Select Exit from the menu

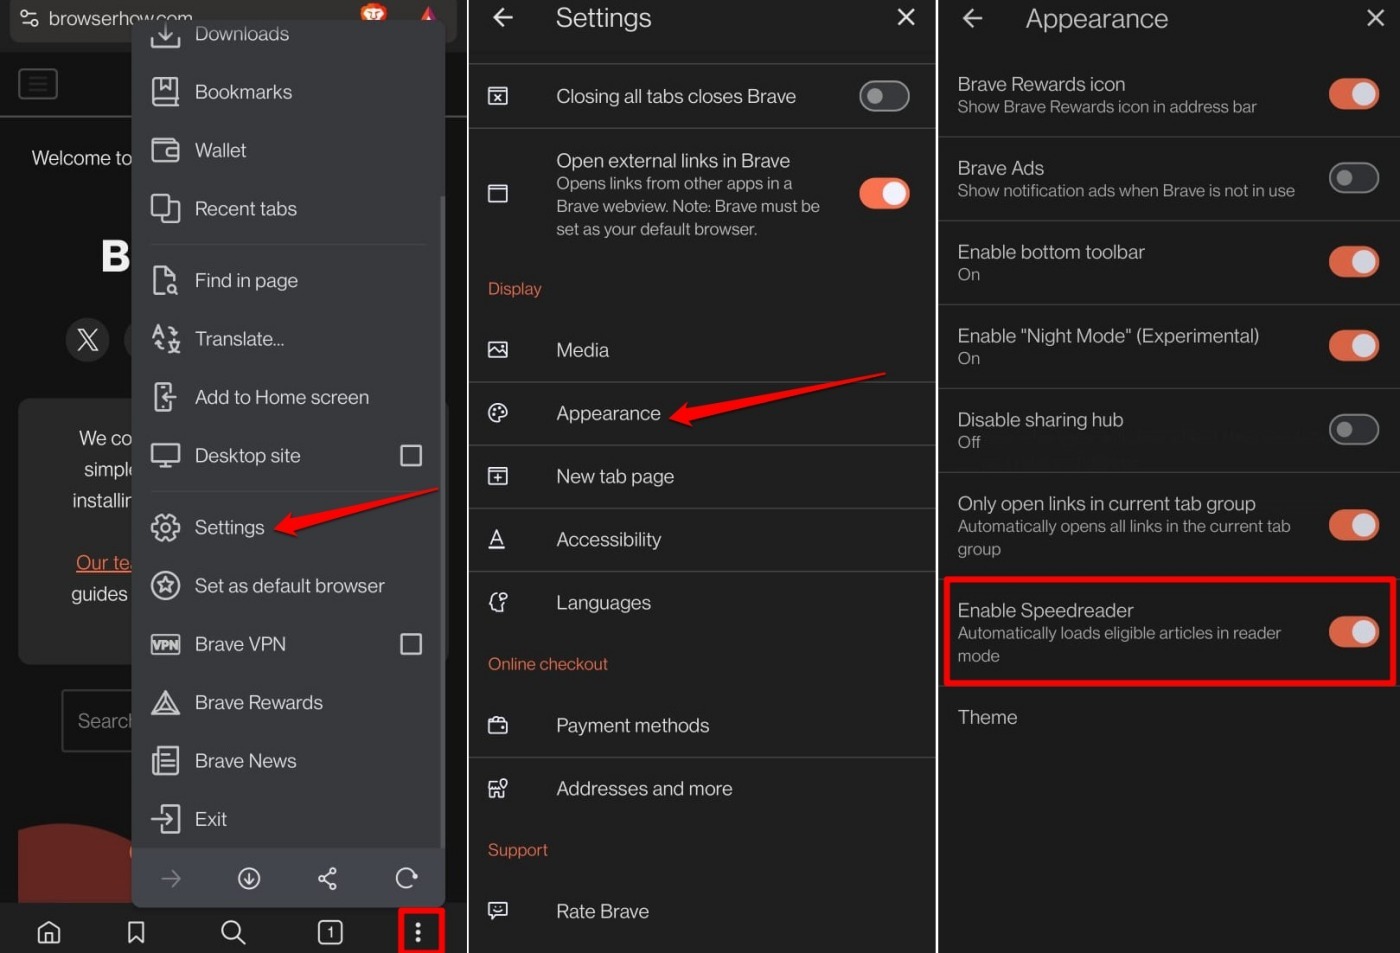tap(288, 819)
